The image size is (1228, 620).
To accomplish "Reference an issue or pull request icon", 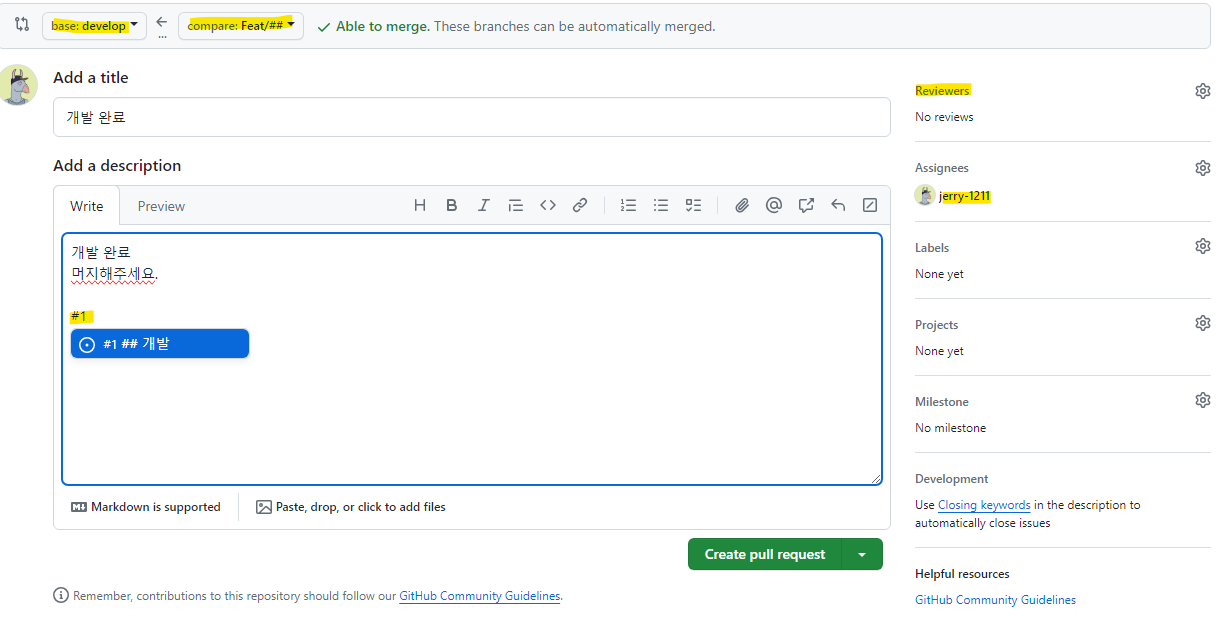I will (806, 205).
